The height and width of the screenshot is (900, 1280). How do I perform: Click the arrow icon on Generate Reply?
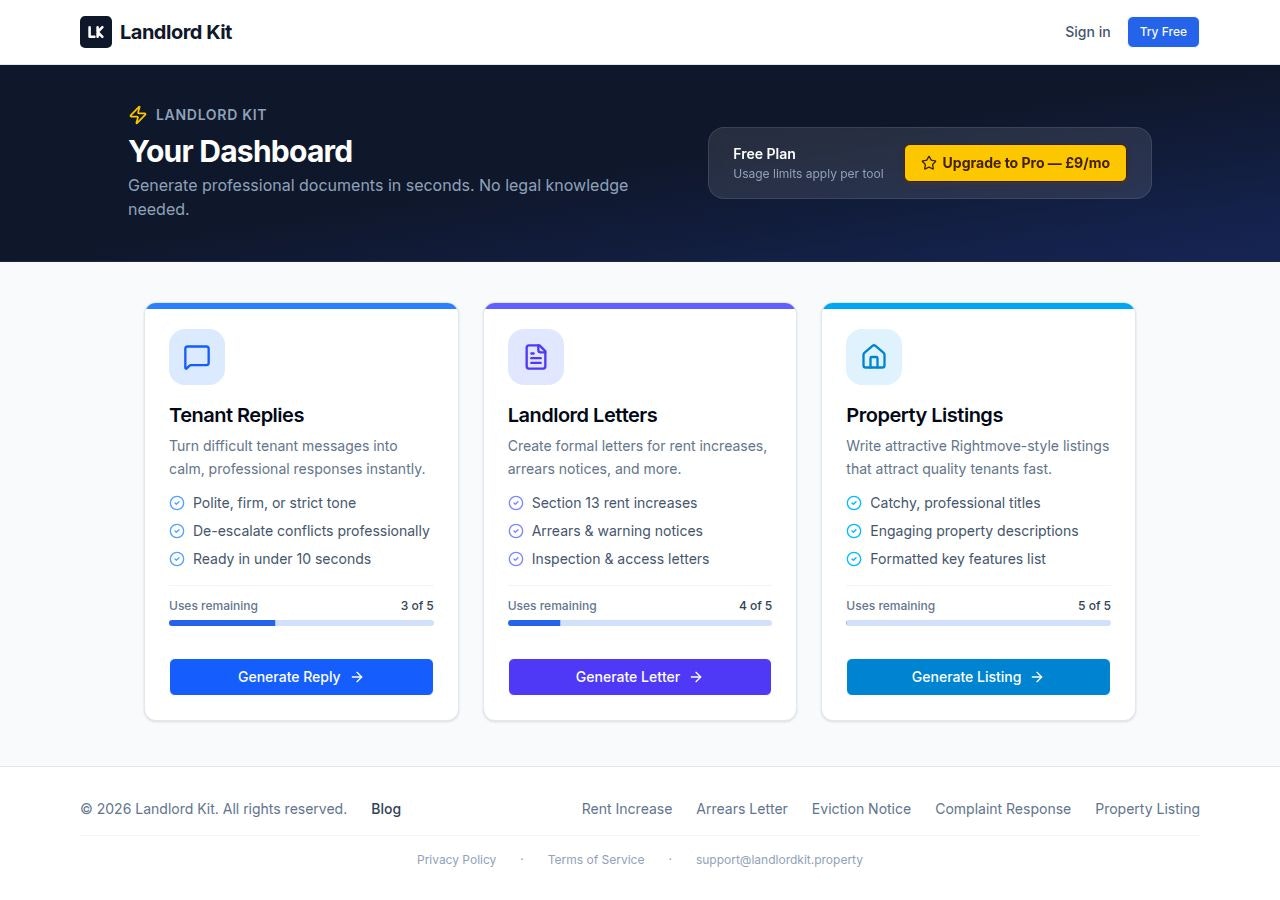357,677
